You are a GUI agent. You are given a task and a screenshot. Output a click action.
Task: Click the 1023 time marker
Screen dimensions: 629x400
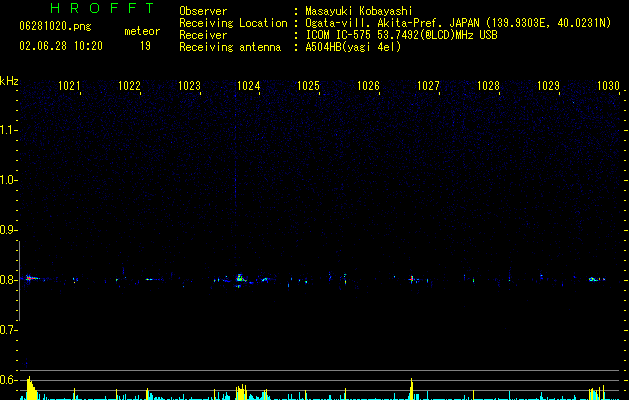tap(189, 86)
